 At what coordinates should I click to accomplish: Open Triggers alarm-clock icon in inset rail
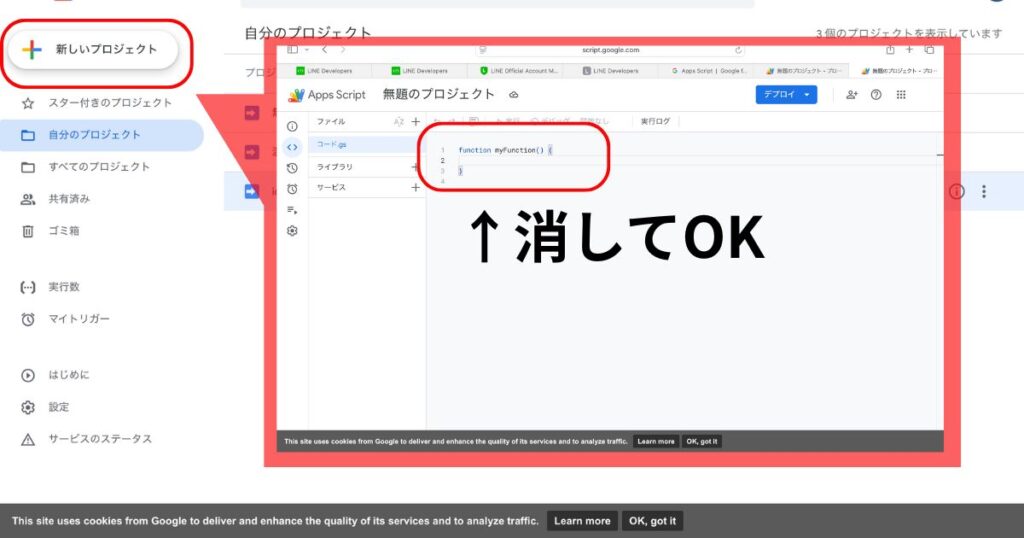tap(292, 189)
